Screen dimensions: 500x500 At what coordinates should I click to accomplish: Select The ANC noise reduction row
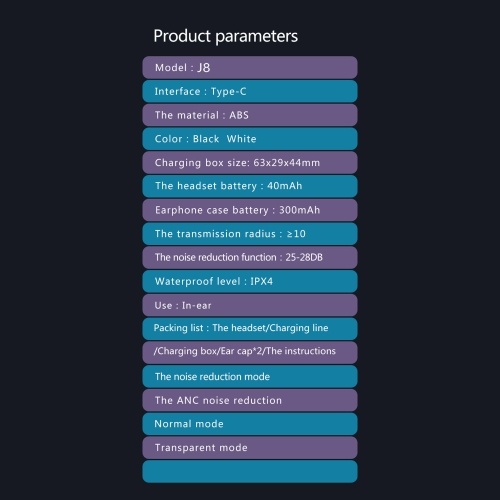coord(250,400)
